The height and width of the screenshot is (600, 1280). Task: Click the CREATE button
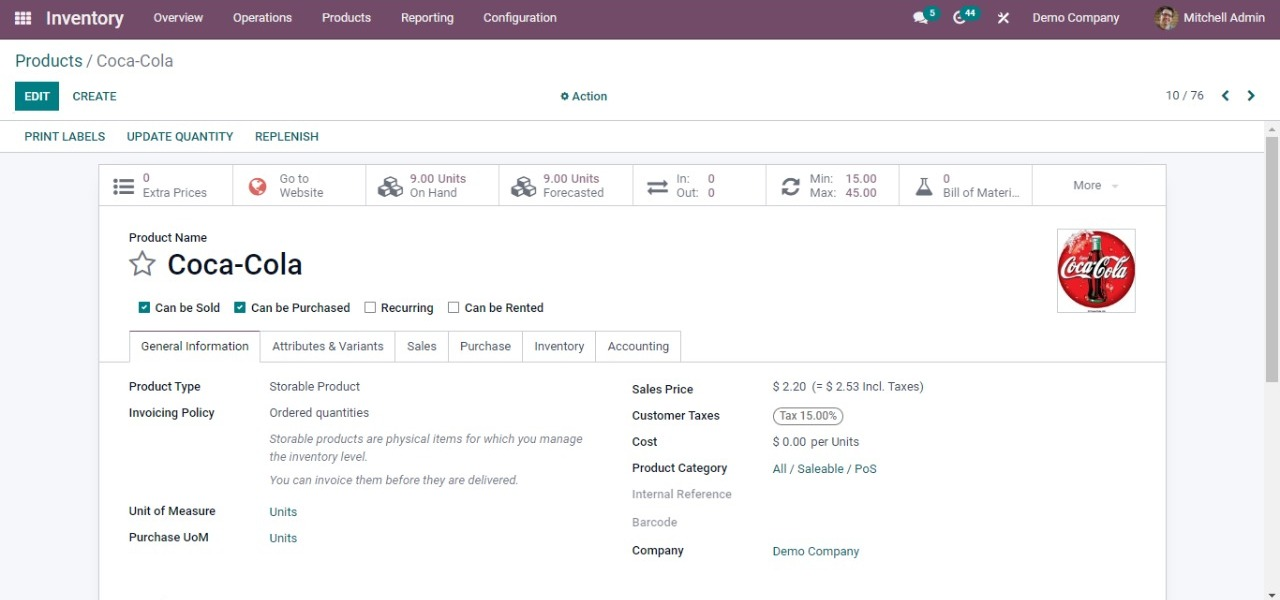[x=95, y=96]
